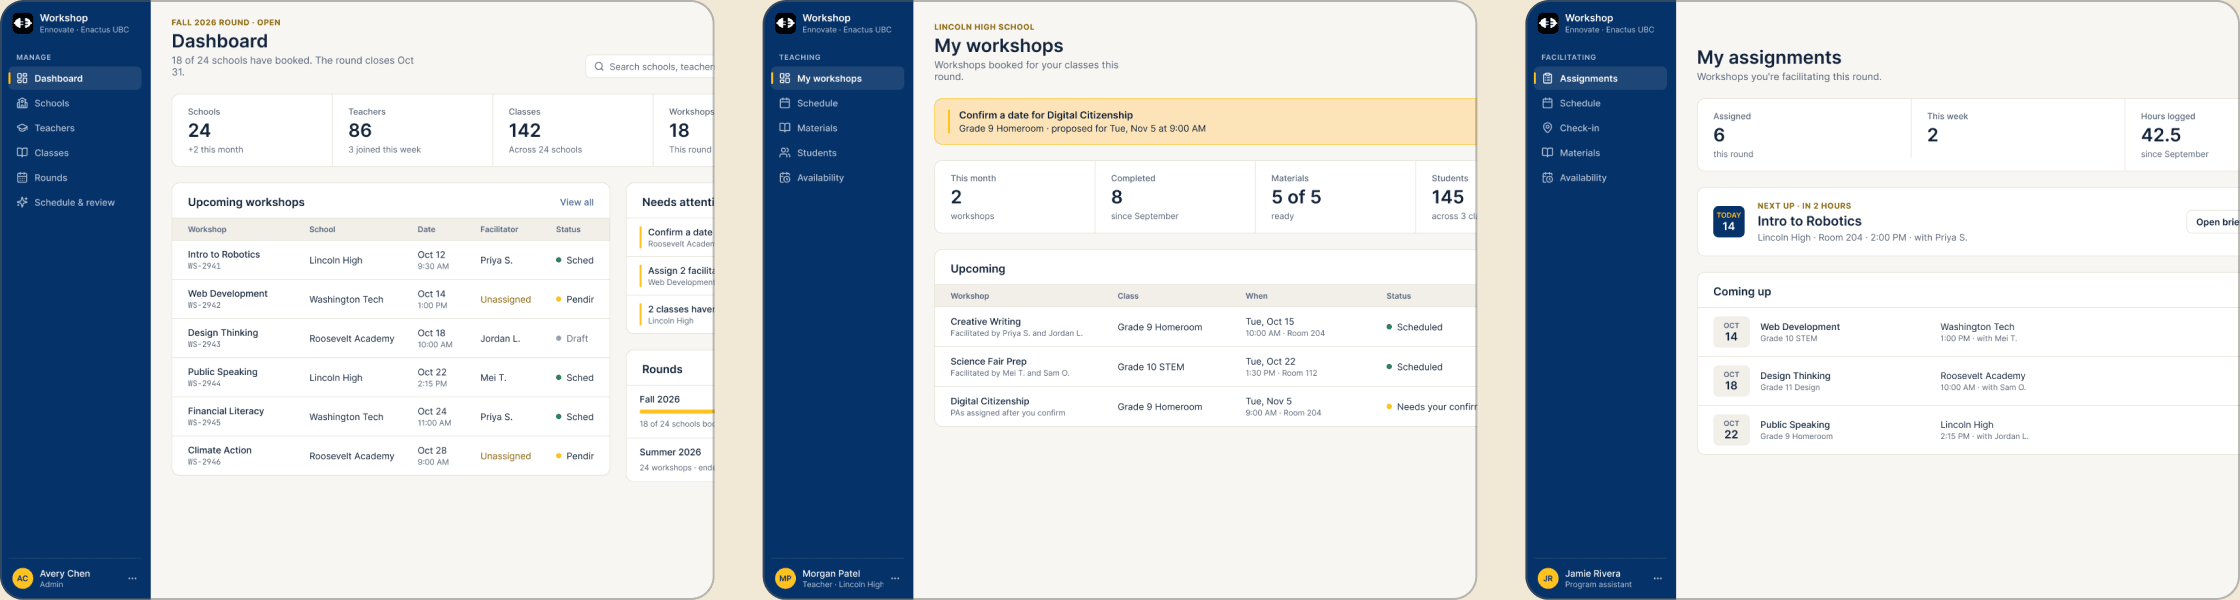Image resolution: width=2240 pixels, height=600 pixels.
Task: Click the Teachers 86 stat card
Action: point(412,130)
